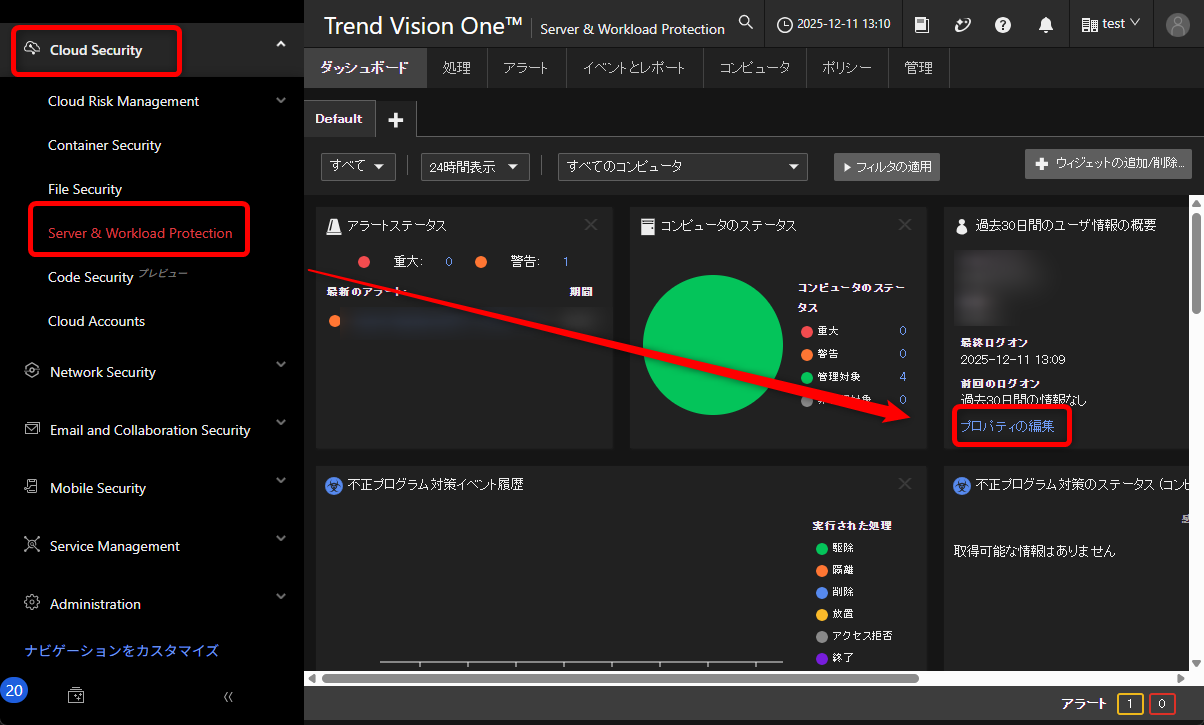The image size is (1204, 725).
Task: Click the Mobile Security phone icon
Action: click(x=31, y=487)
